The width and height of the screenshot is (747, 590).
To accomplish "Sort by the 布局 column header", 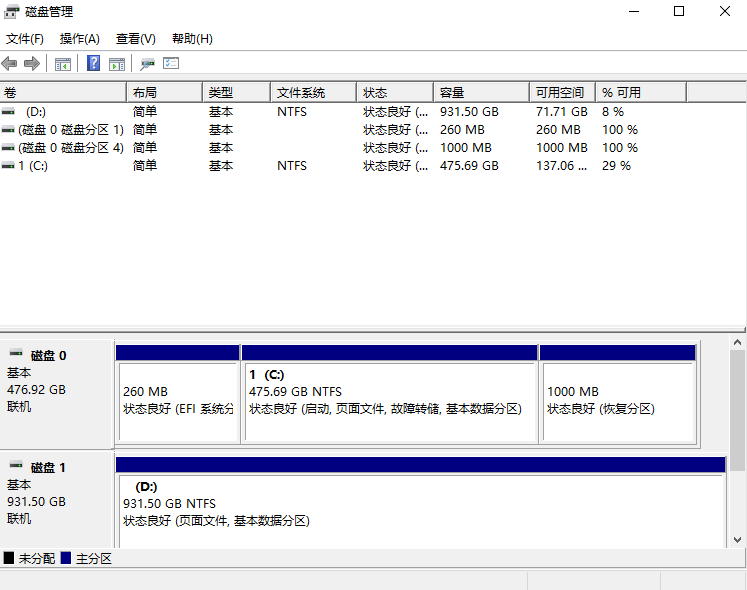I will click(x=164, y=92).
